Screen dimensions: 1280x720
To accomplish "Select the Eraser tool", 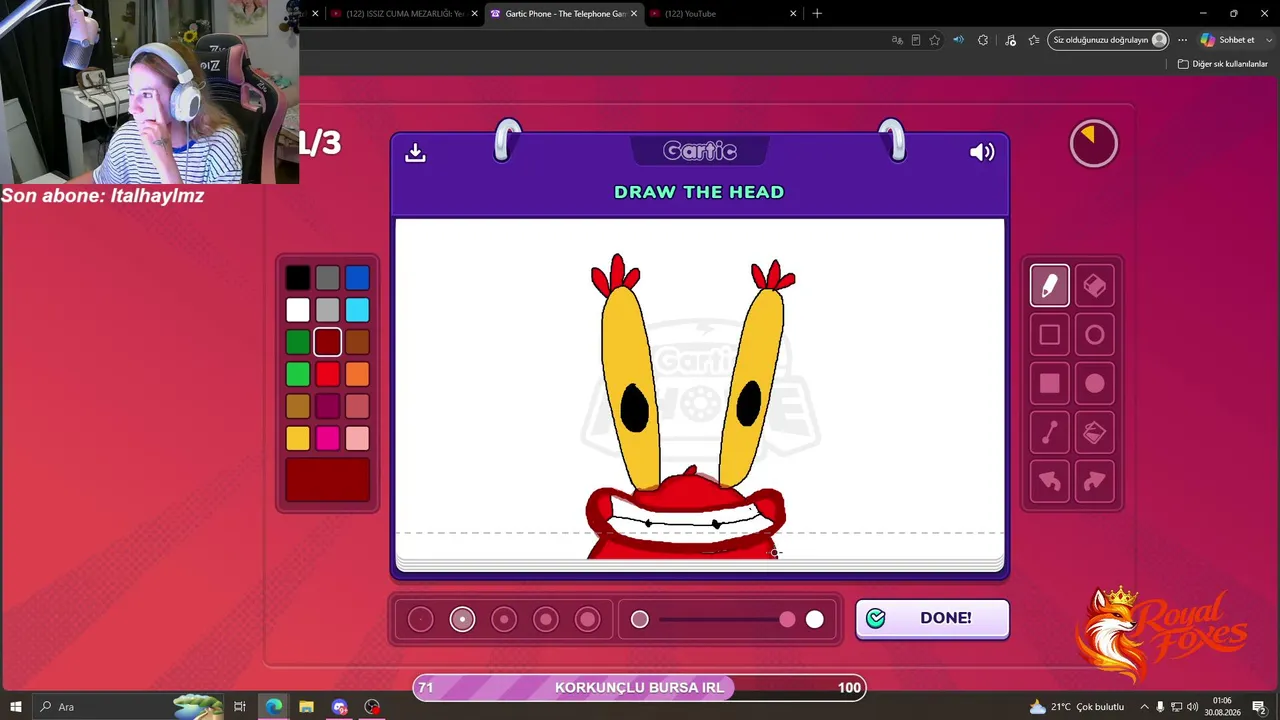I will 1095,286.
